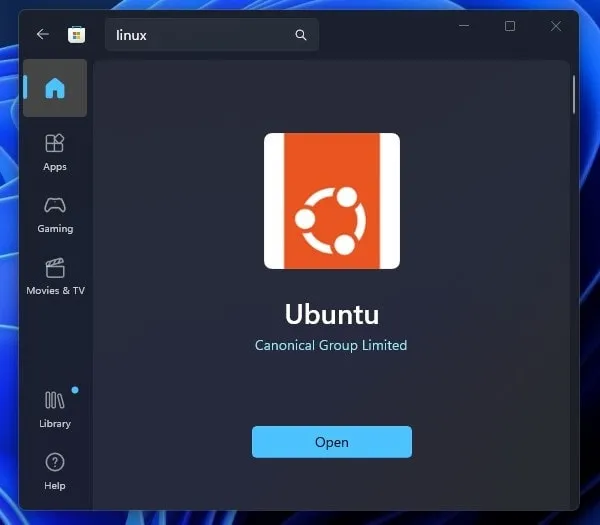Viewport: 600px width, 525px height.
Task: Open the Library in the sidebar
Action: pyautogui.click(x=55, y=408)
